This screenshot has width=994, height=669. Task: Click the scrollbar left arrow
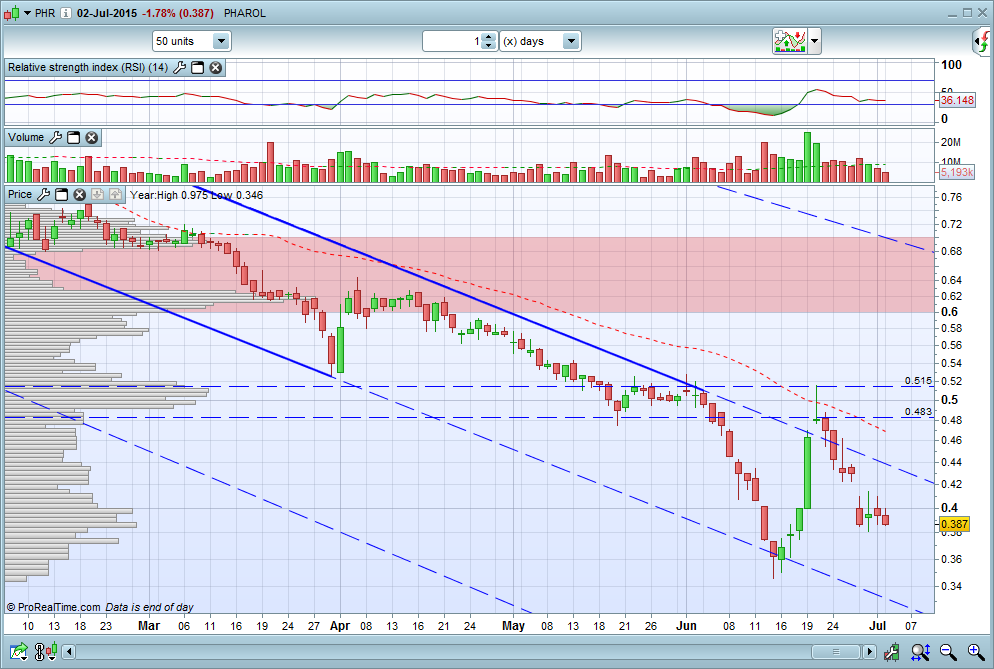(x=68, y=652)
